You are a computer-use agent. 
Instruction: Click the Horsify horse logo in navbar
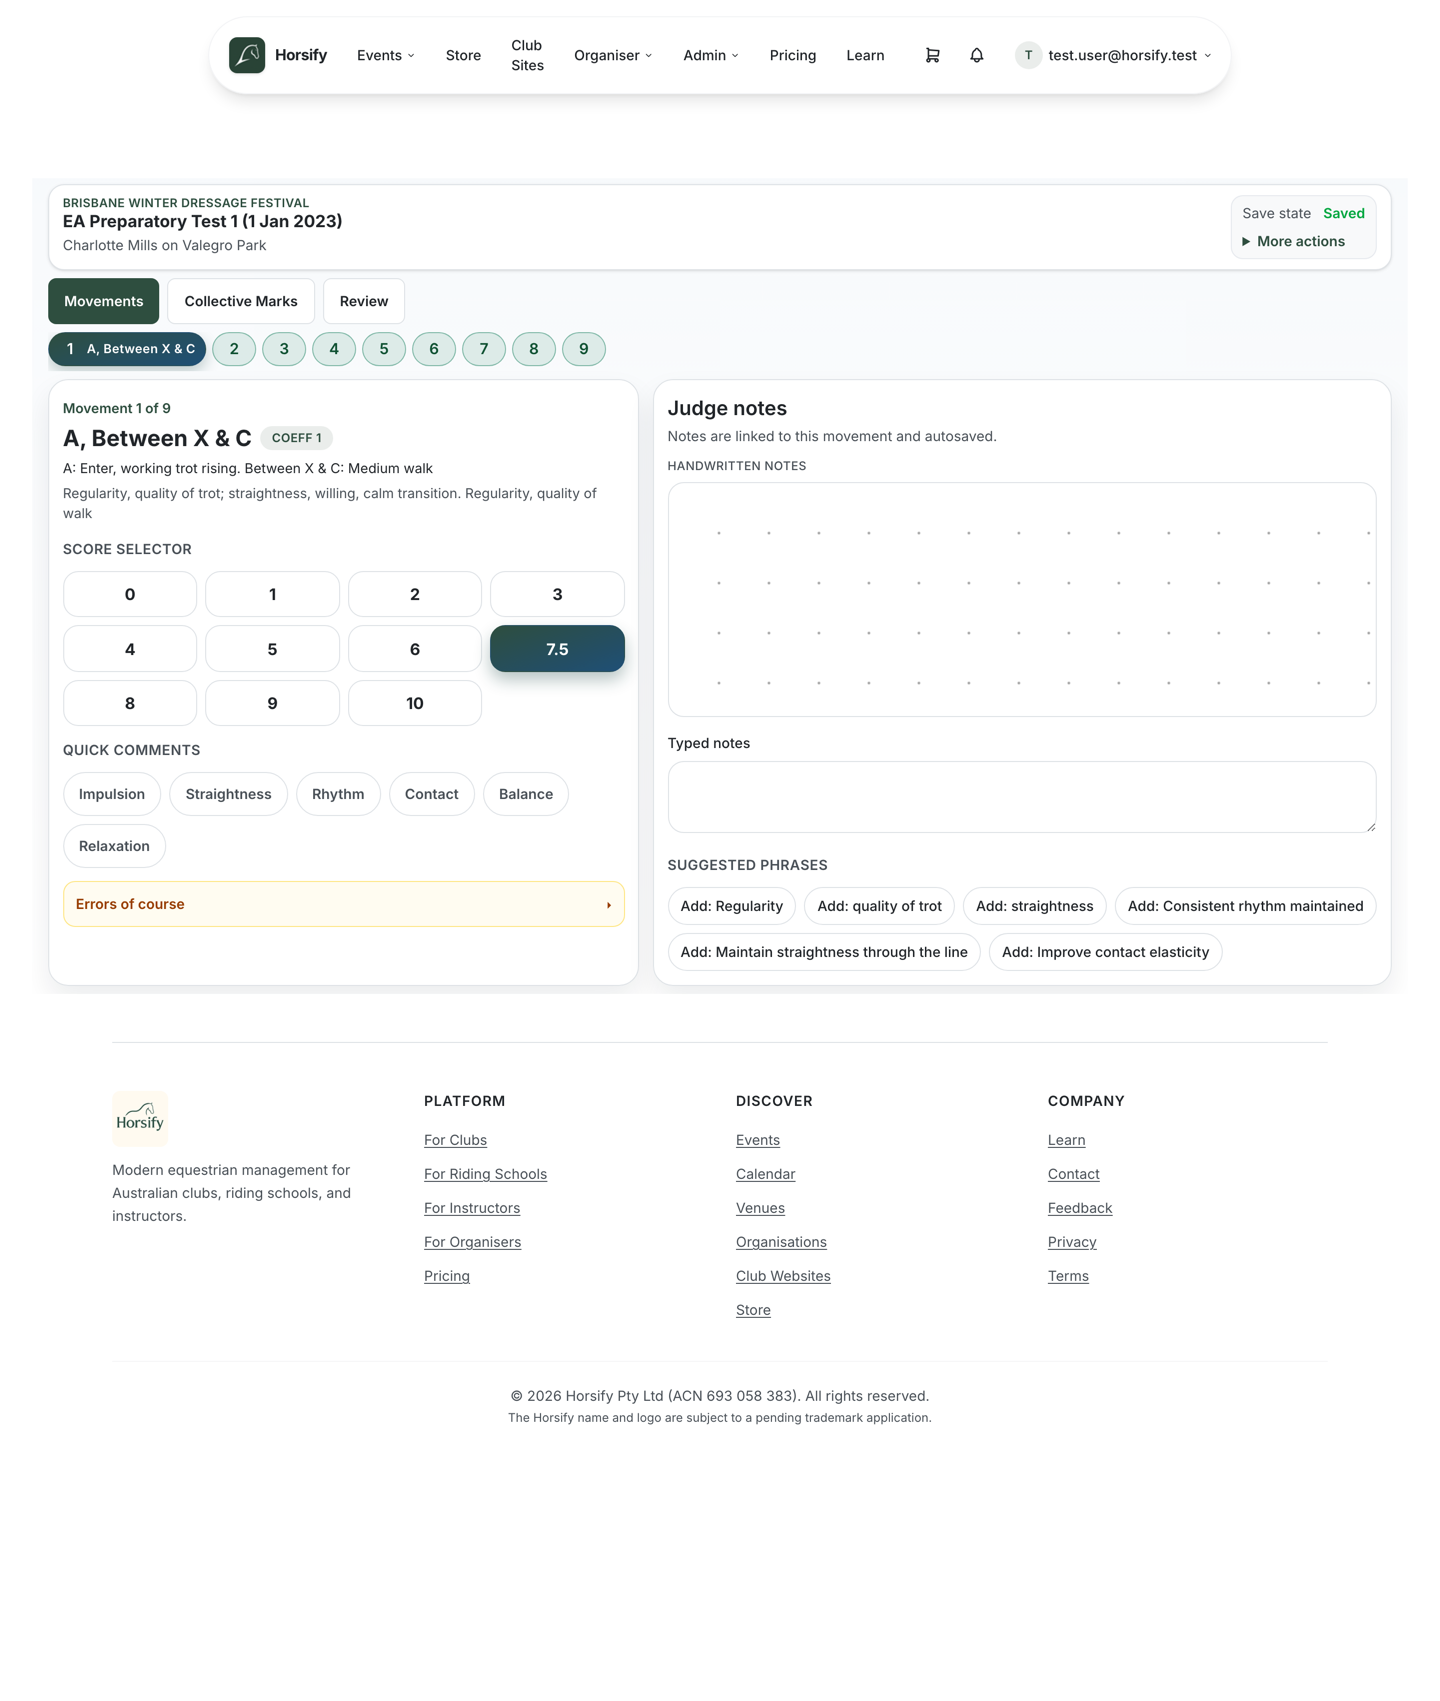tap(247, 56)
